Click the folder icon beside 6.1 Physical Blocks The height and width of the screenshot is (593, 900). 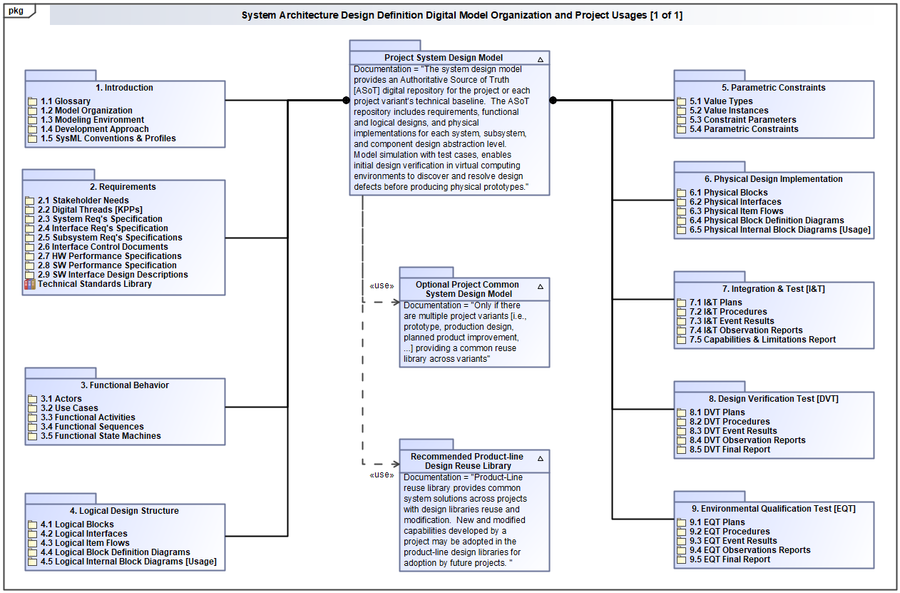click(x=682, y=193)
